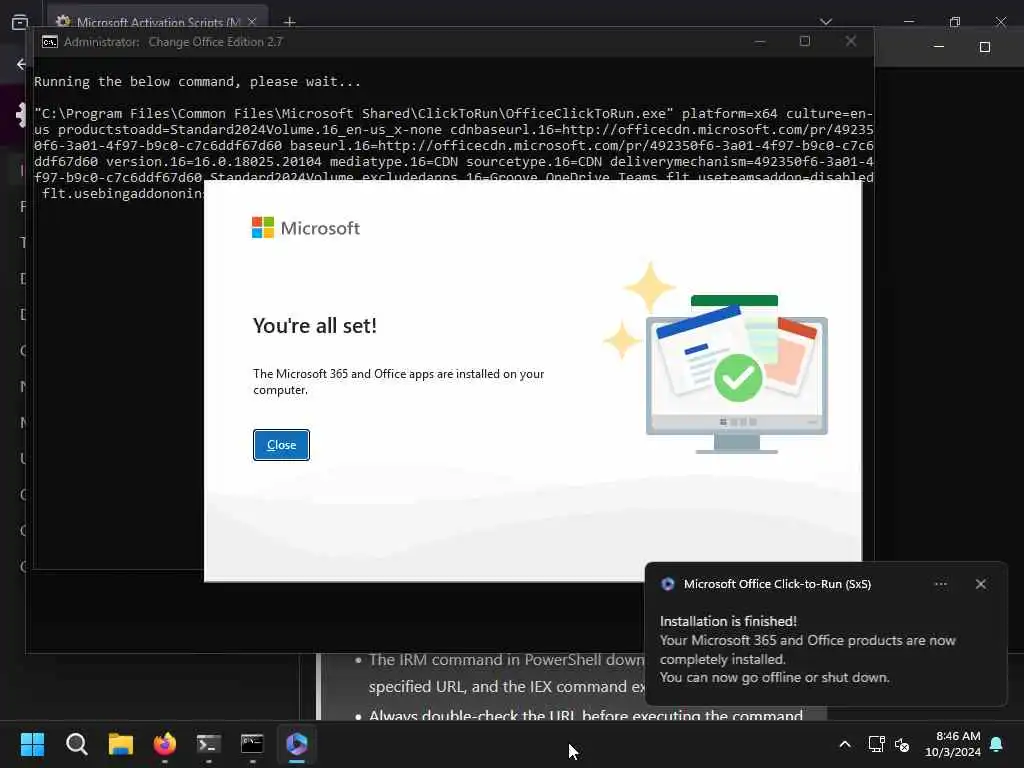Click the Close button in the Office installer

281,445
